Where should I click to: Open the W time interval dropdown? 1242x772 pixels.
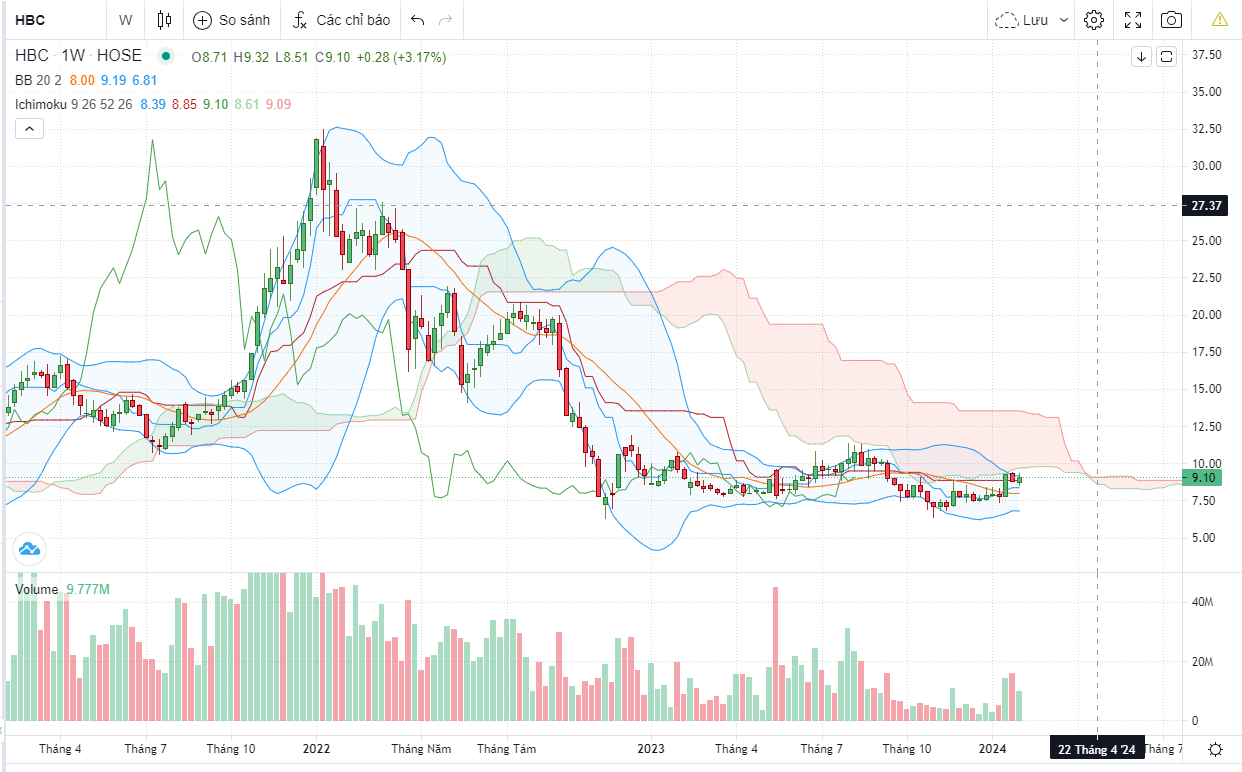(x=125, y=20)
